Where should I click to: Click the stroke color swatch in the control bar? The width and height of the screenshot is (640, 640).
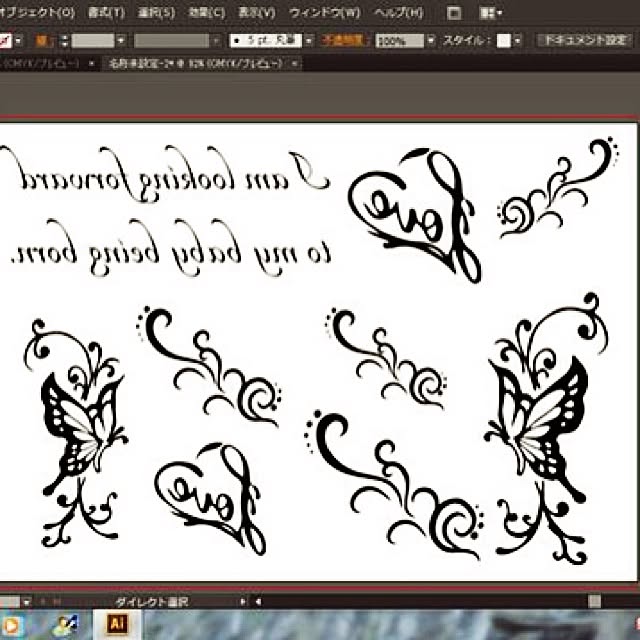(5, 41)
